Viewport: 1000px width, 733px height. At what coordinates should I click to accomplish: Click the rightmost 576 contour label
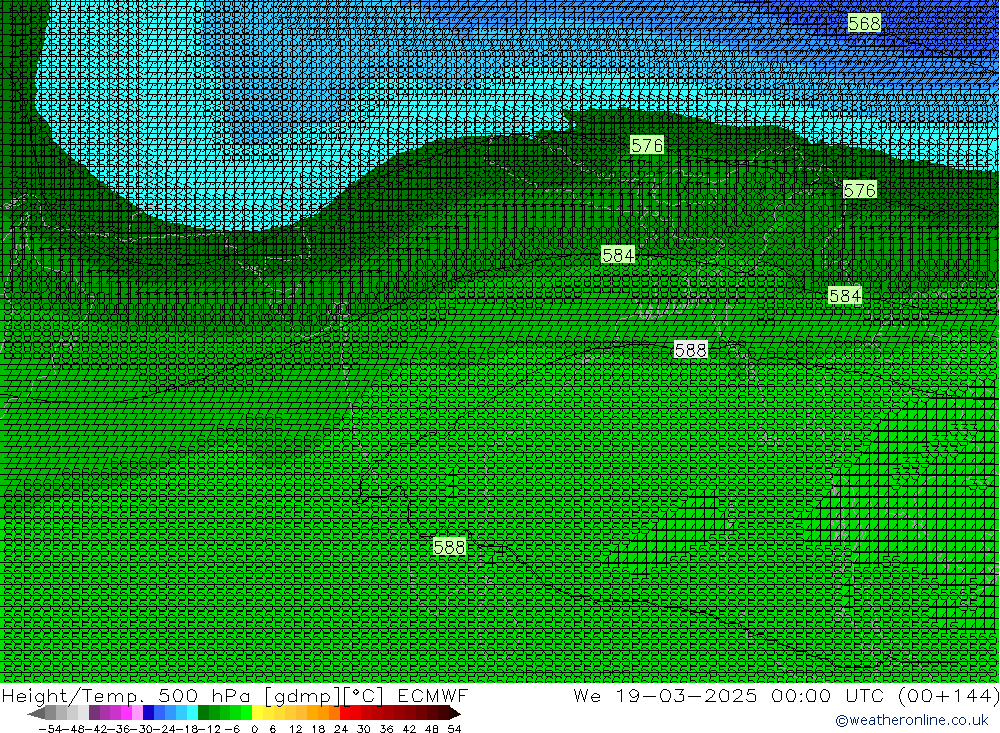[860, 190]
